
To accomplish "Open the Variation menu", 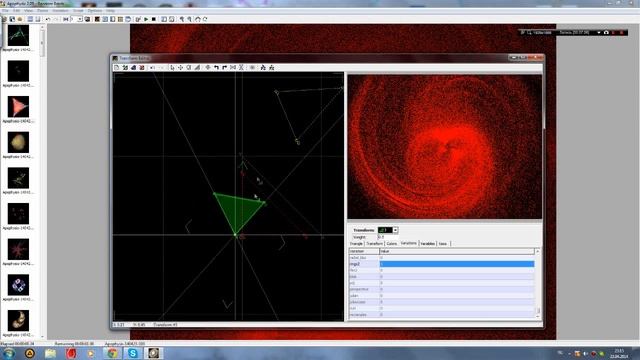I will (x=60, y=11).
